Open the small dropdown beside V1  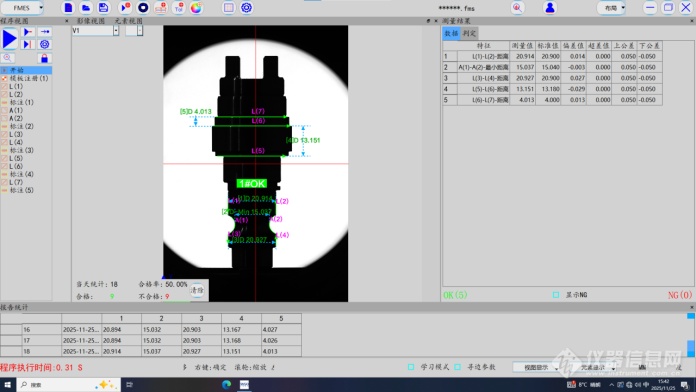pos(140,31)
